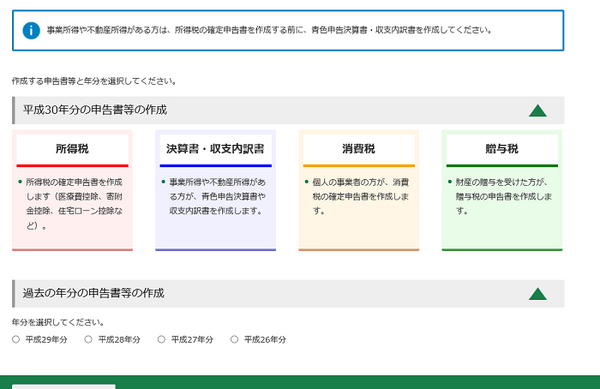Collapse the 過去の年分の申告書等の作成 section triangle
The width and height of the screenshot is (600, 389).
[x=538, y=294]
